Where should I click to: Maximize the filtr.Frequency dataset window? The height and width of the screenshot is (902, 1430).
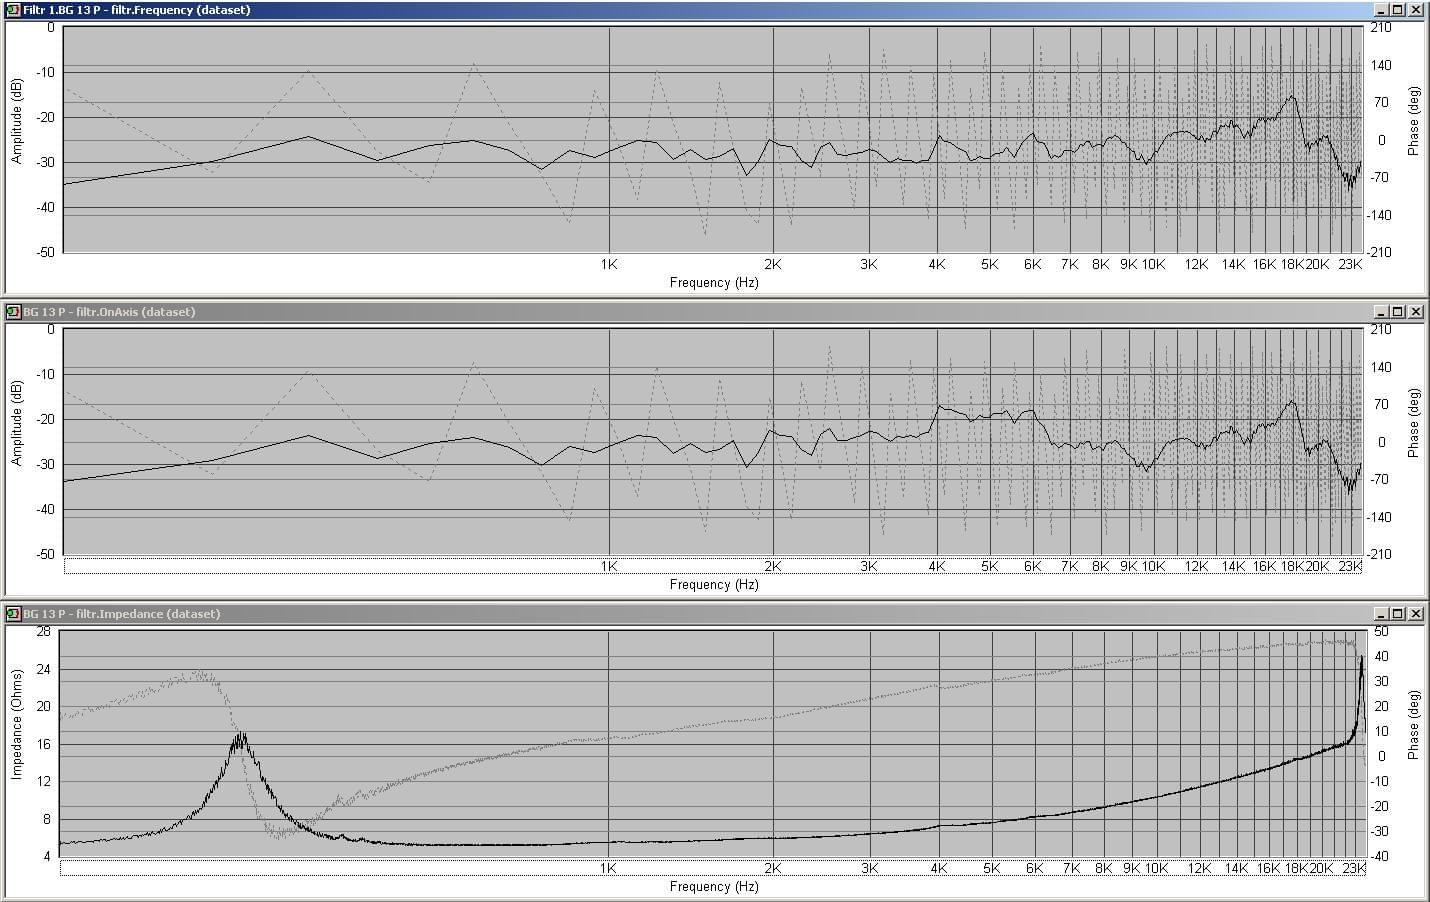click(x=1398, y=10)
